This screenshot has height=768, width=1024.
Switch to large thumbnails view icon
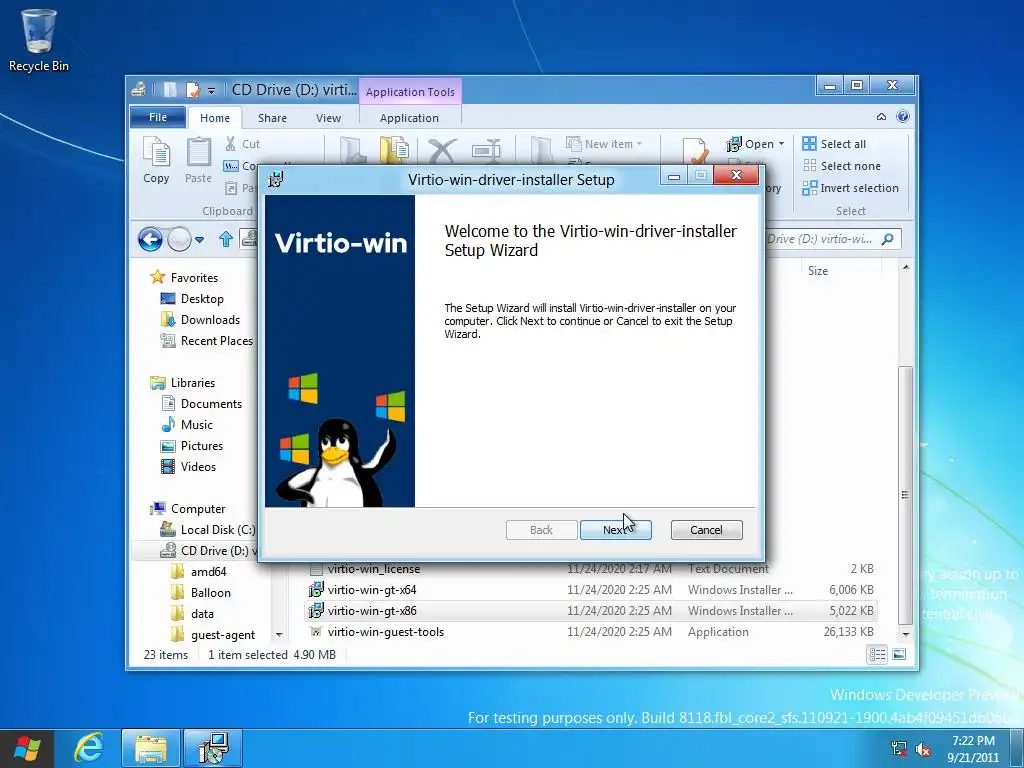tap(899, 654)
